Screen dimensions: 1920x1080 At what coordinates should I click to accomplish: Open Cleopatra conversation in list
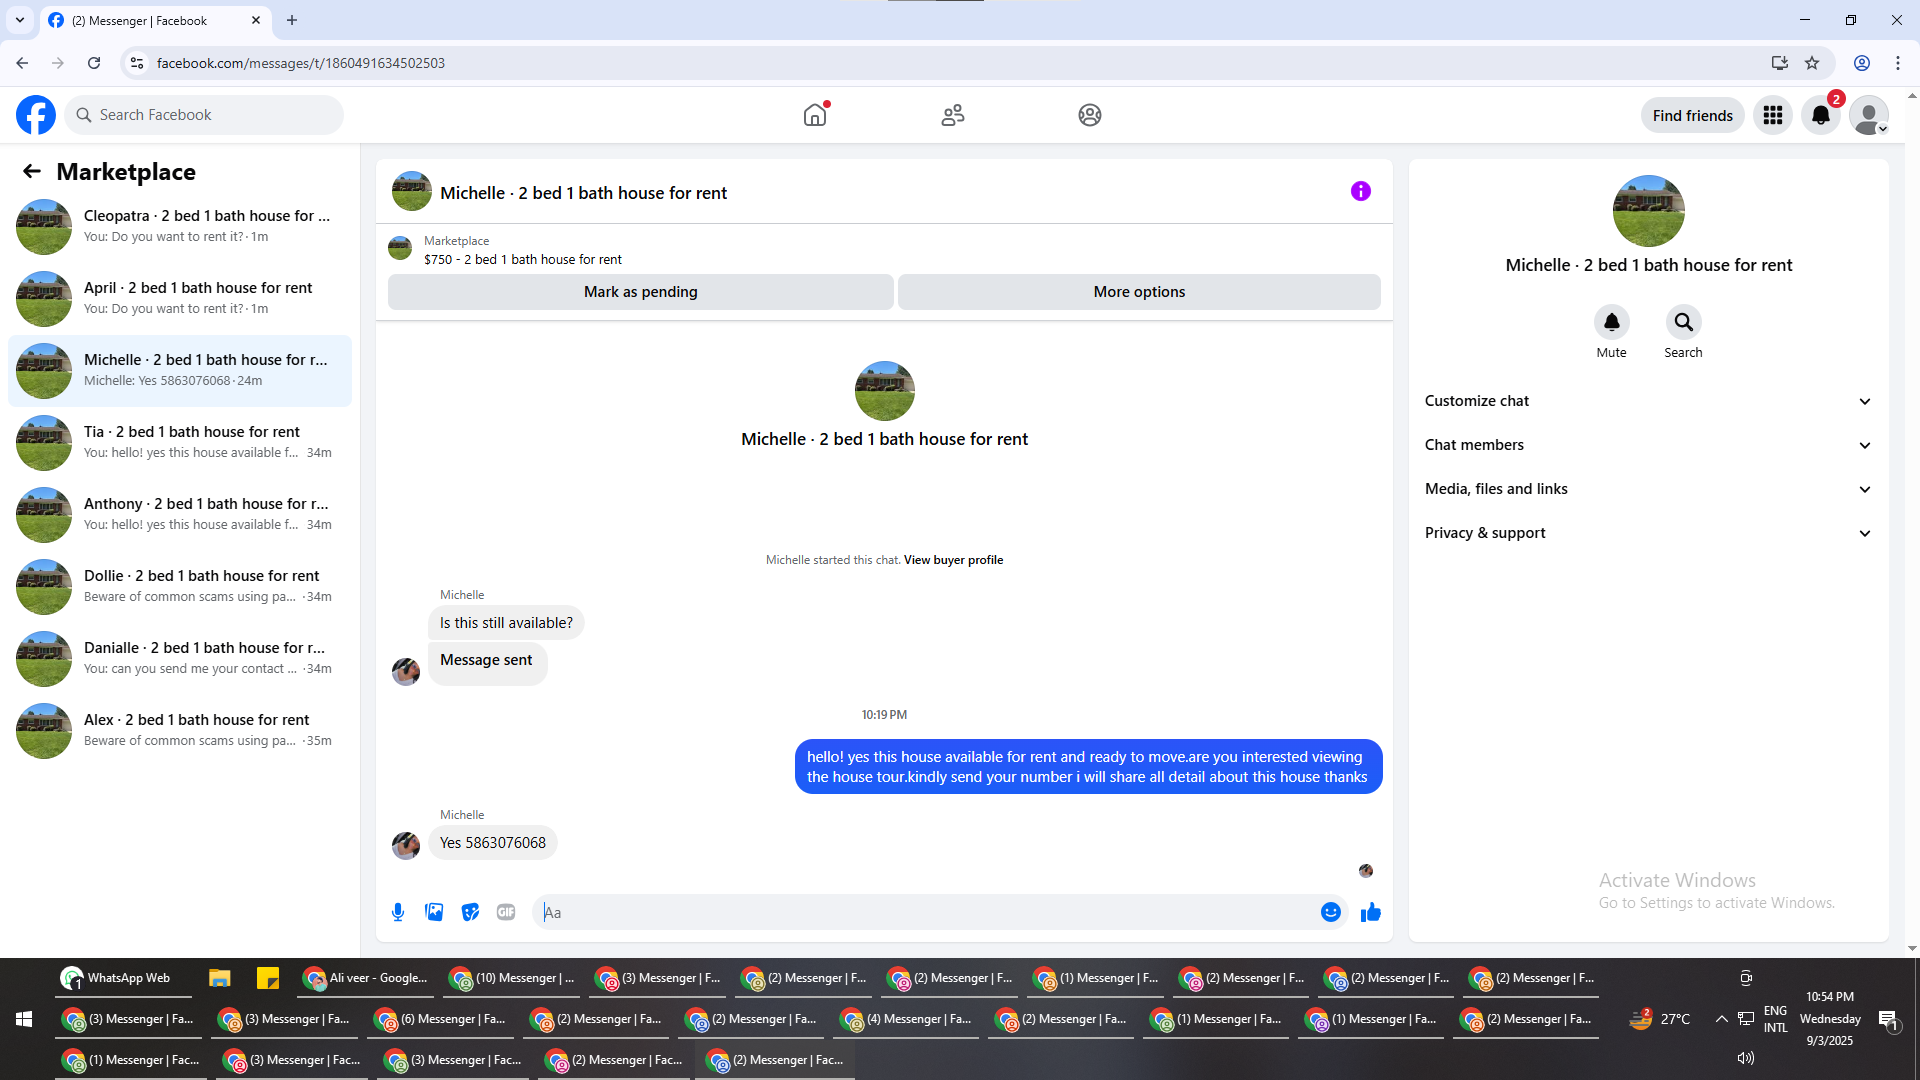tap(180, 227)
